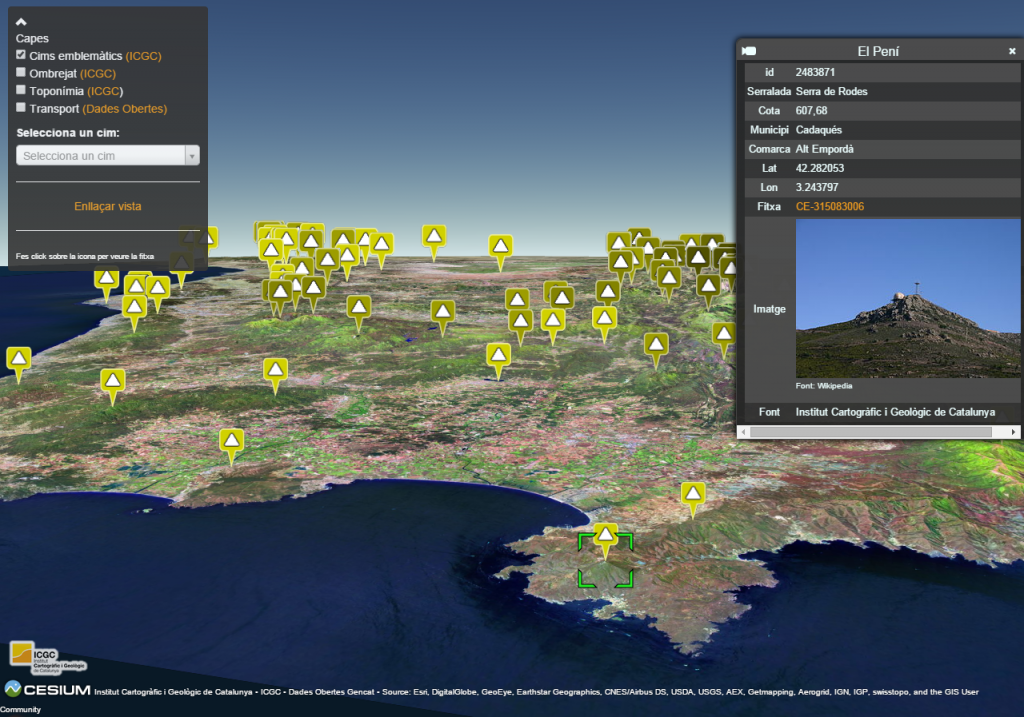Click the 'Selecciona un cim:' heading
1024x717 pixels.
[68, 133]
